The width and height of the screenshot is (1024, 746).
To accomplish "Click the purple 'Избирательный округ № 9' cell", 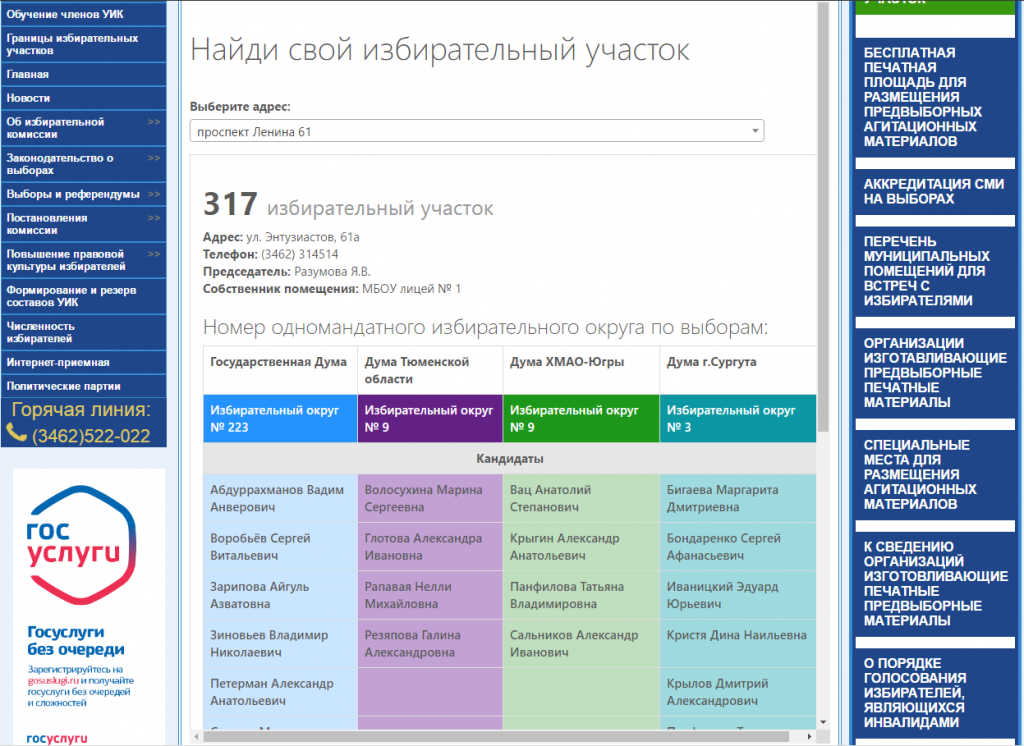I will click(430, 419).
